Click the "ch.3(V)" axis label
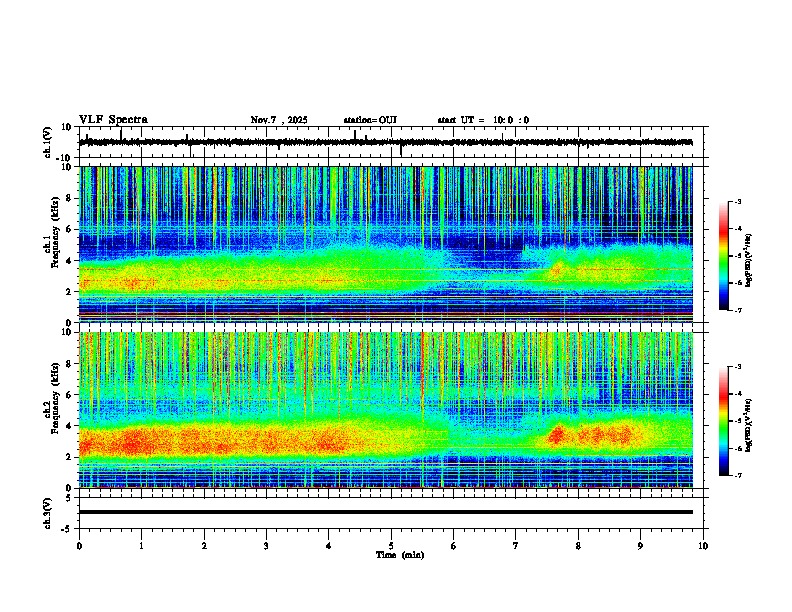This screenshot has width=792, height=612. point(48,514)
